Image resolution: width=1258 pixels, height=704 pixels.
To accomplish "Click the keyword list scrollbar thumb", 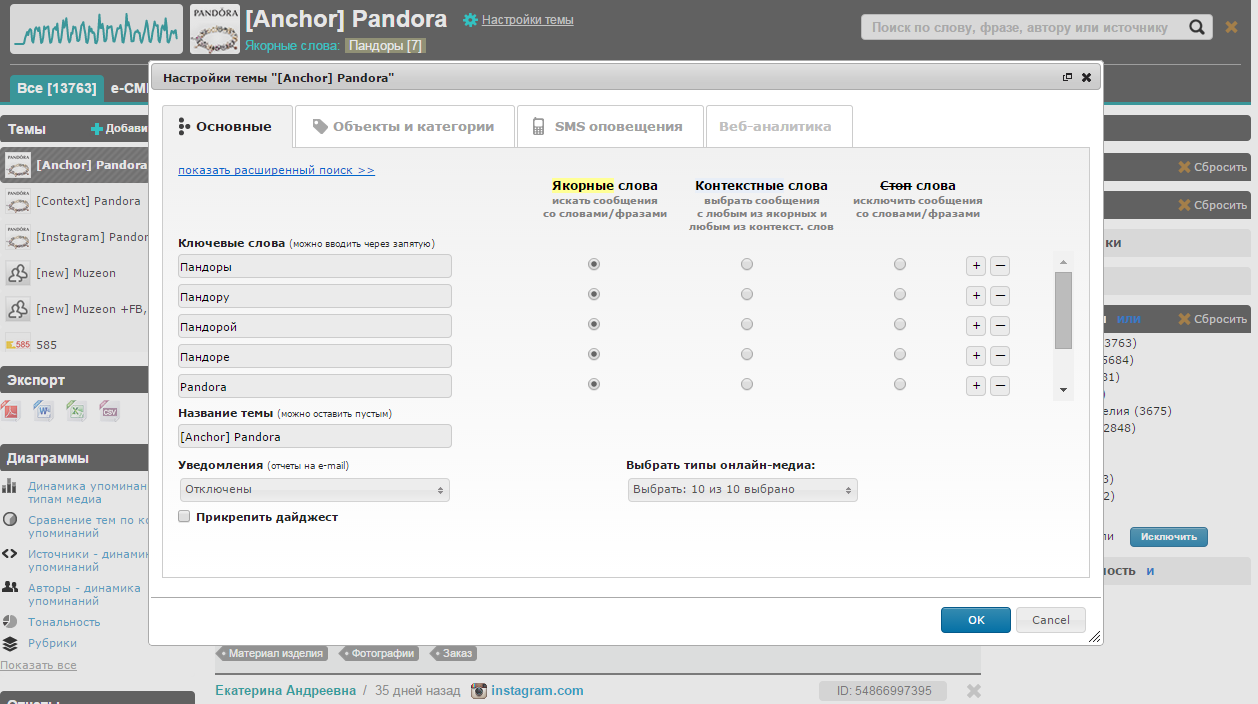I will click(x=1063, y=310).
